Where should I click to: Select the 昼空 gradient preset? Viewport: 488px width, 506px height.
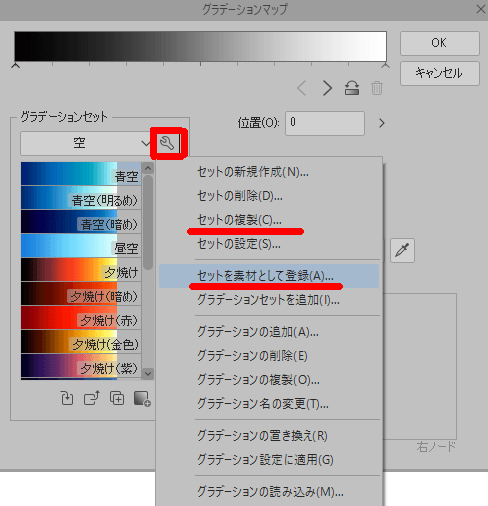[x=81, y=246]
